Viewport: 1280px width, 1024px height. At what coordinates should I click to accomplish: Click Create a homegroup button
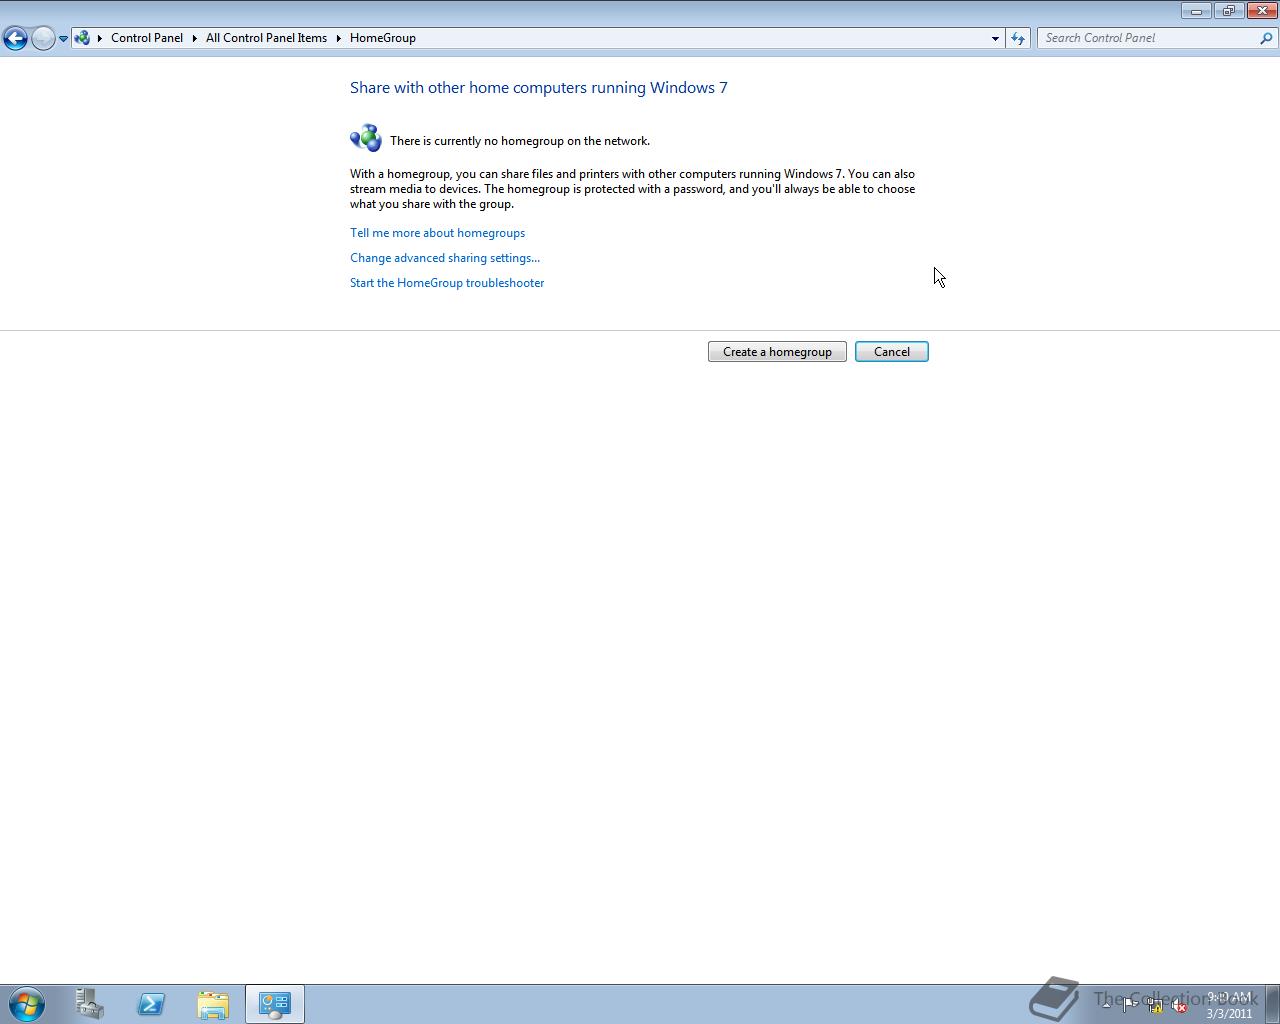(x=777, y=352)
